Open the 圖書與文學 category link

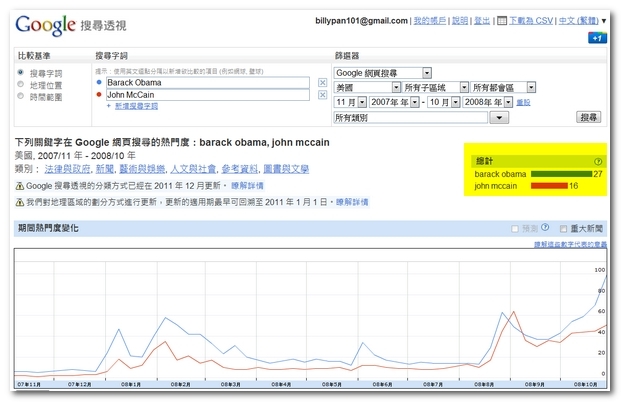click(286, 169)
